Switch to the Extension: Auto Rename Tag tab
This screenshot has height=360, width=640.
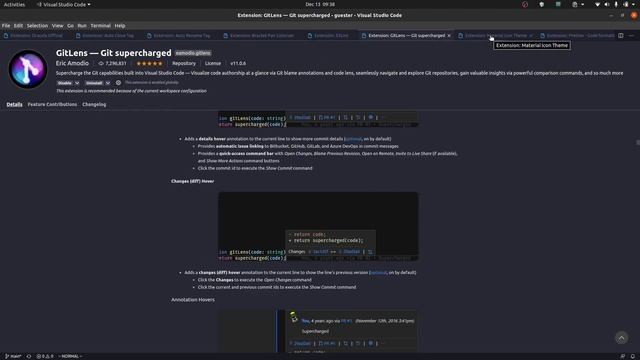point(182,36)
